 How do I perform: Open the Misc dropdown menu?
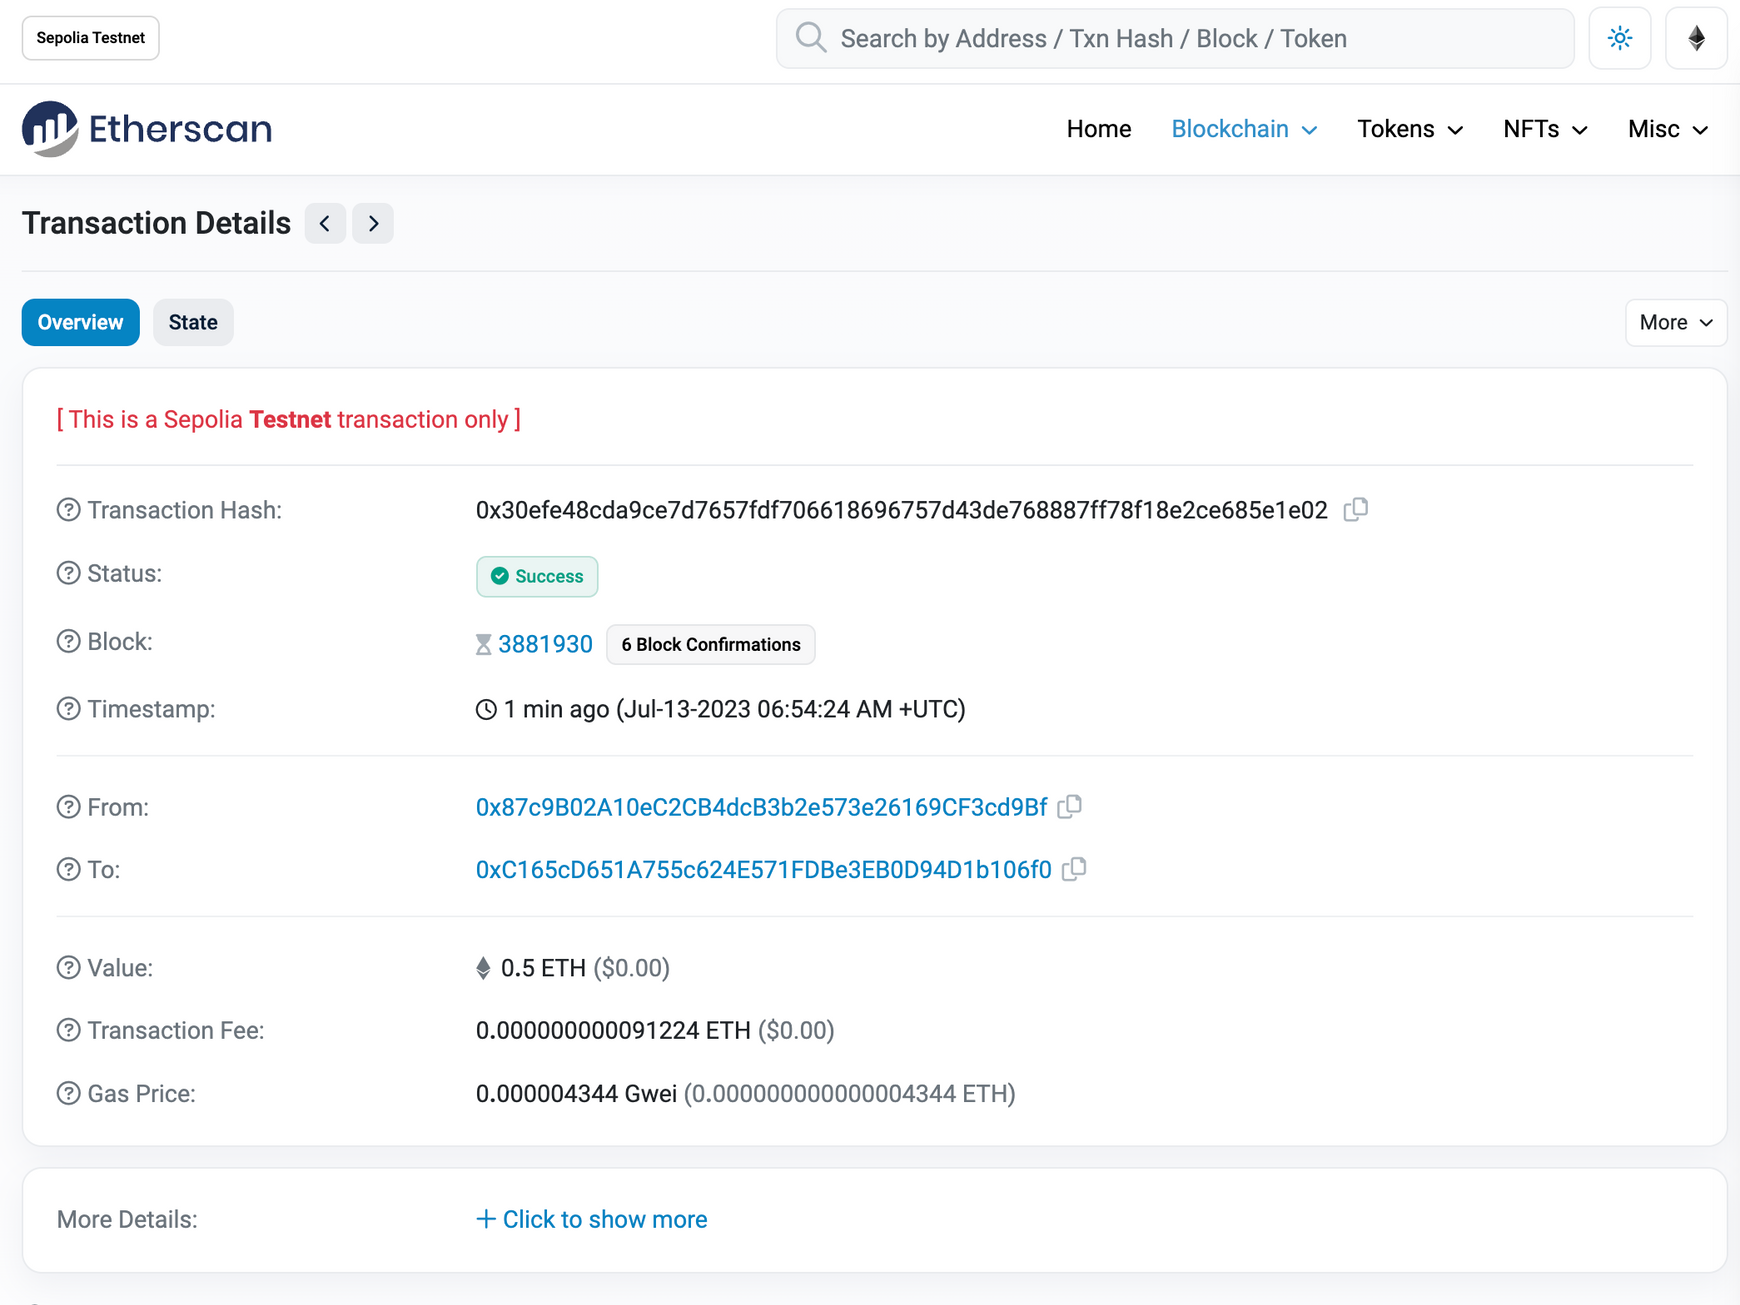click(1668, 129)
